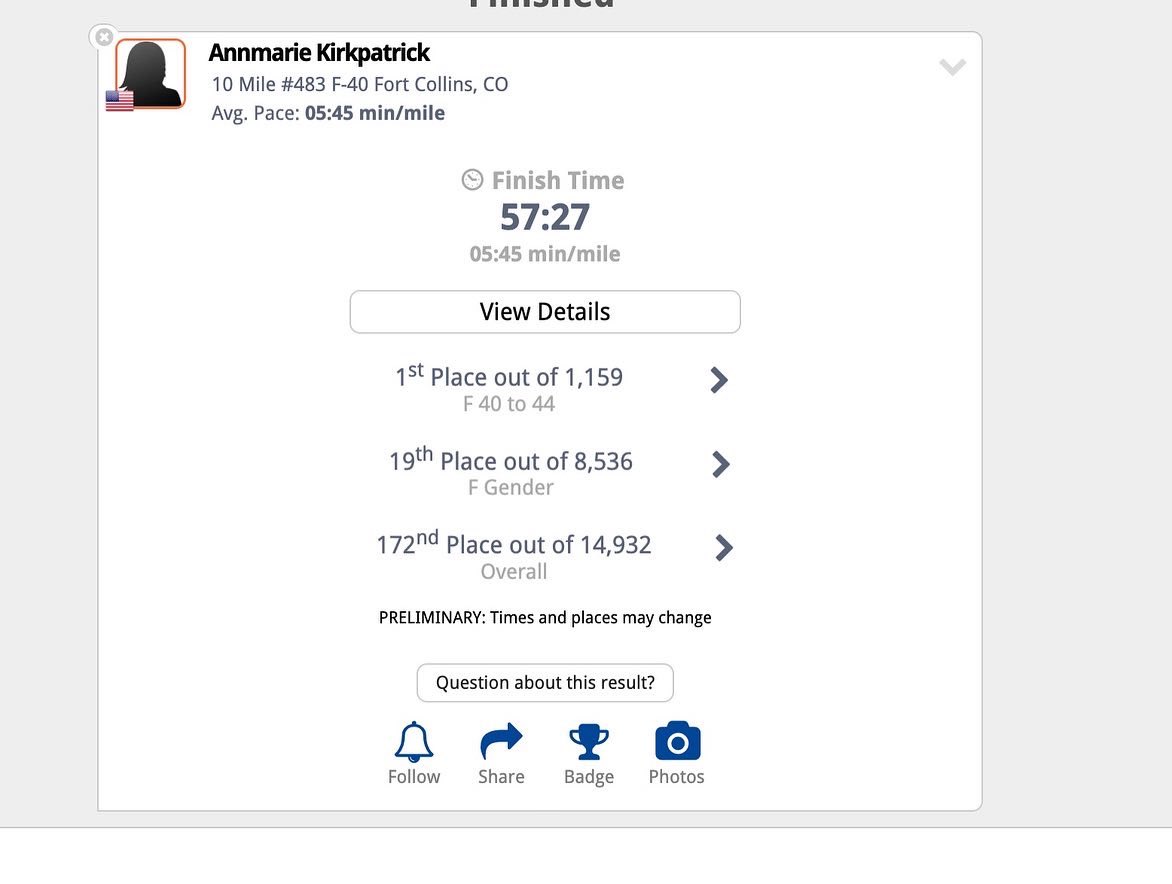The width and height of the screenshot is (1172, 884).
Task: Select the 19th Place out of 8,536 row
Action: [x=511, y=462]
